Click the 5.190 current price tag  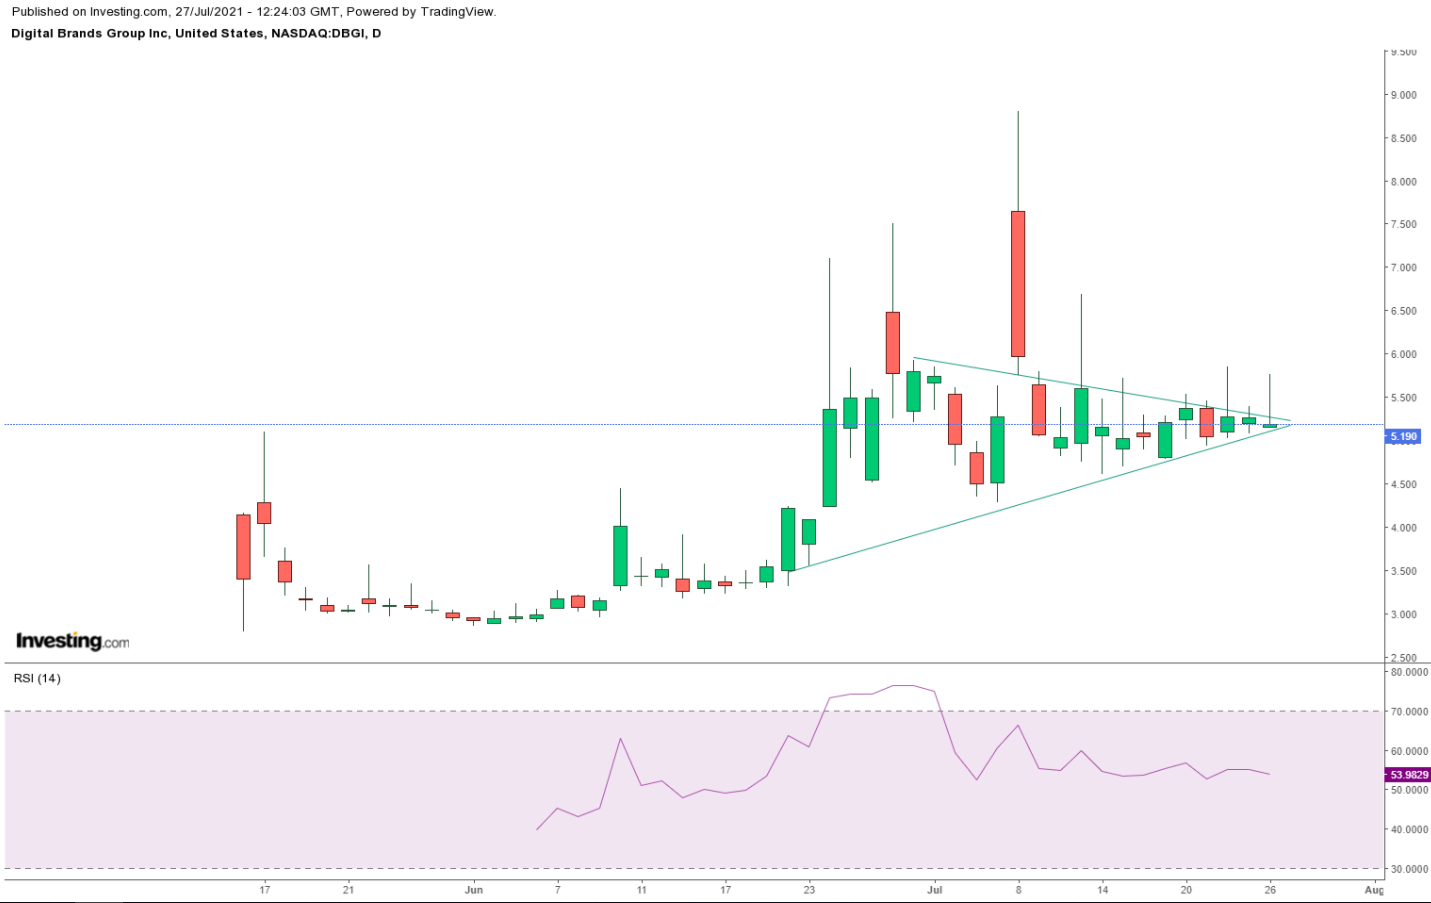[1403, 437]
